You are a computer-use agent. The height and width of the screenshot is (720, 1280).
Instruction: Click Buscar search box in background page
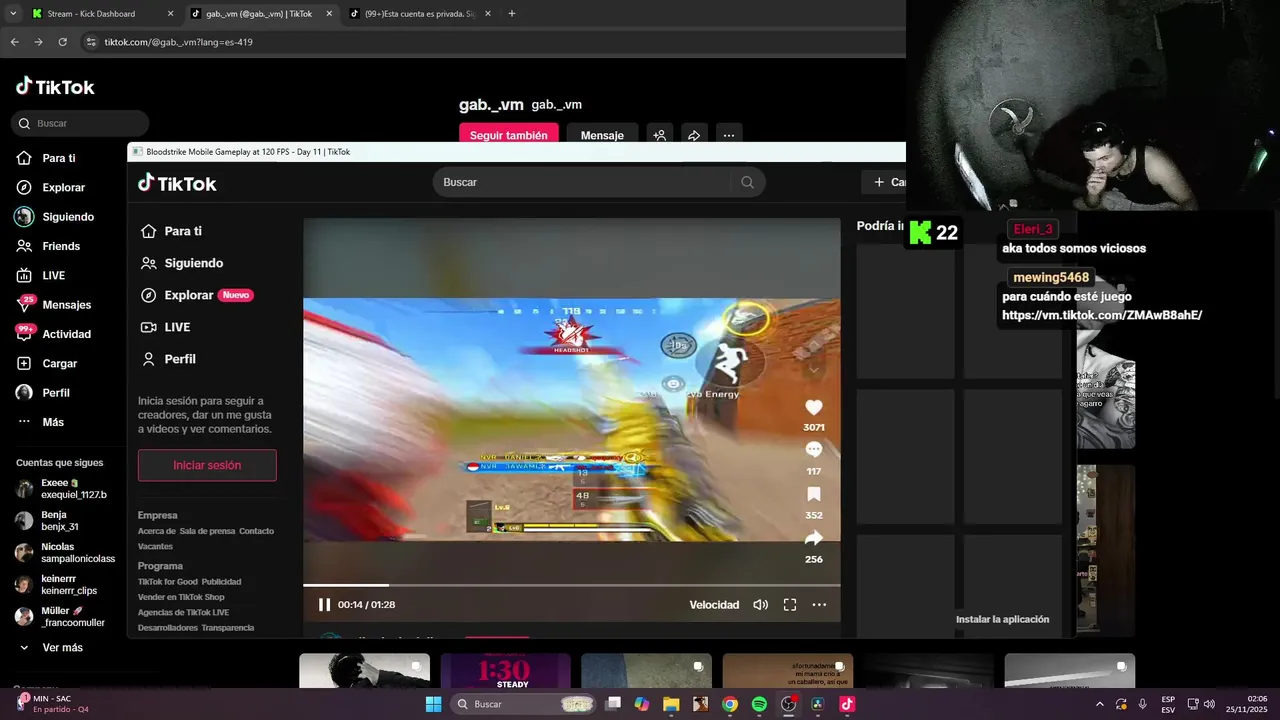pyautogui.click(x=80, y=123)
